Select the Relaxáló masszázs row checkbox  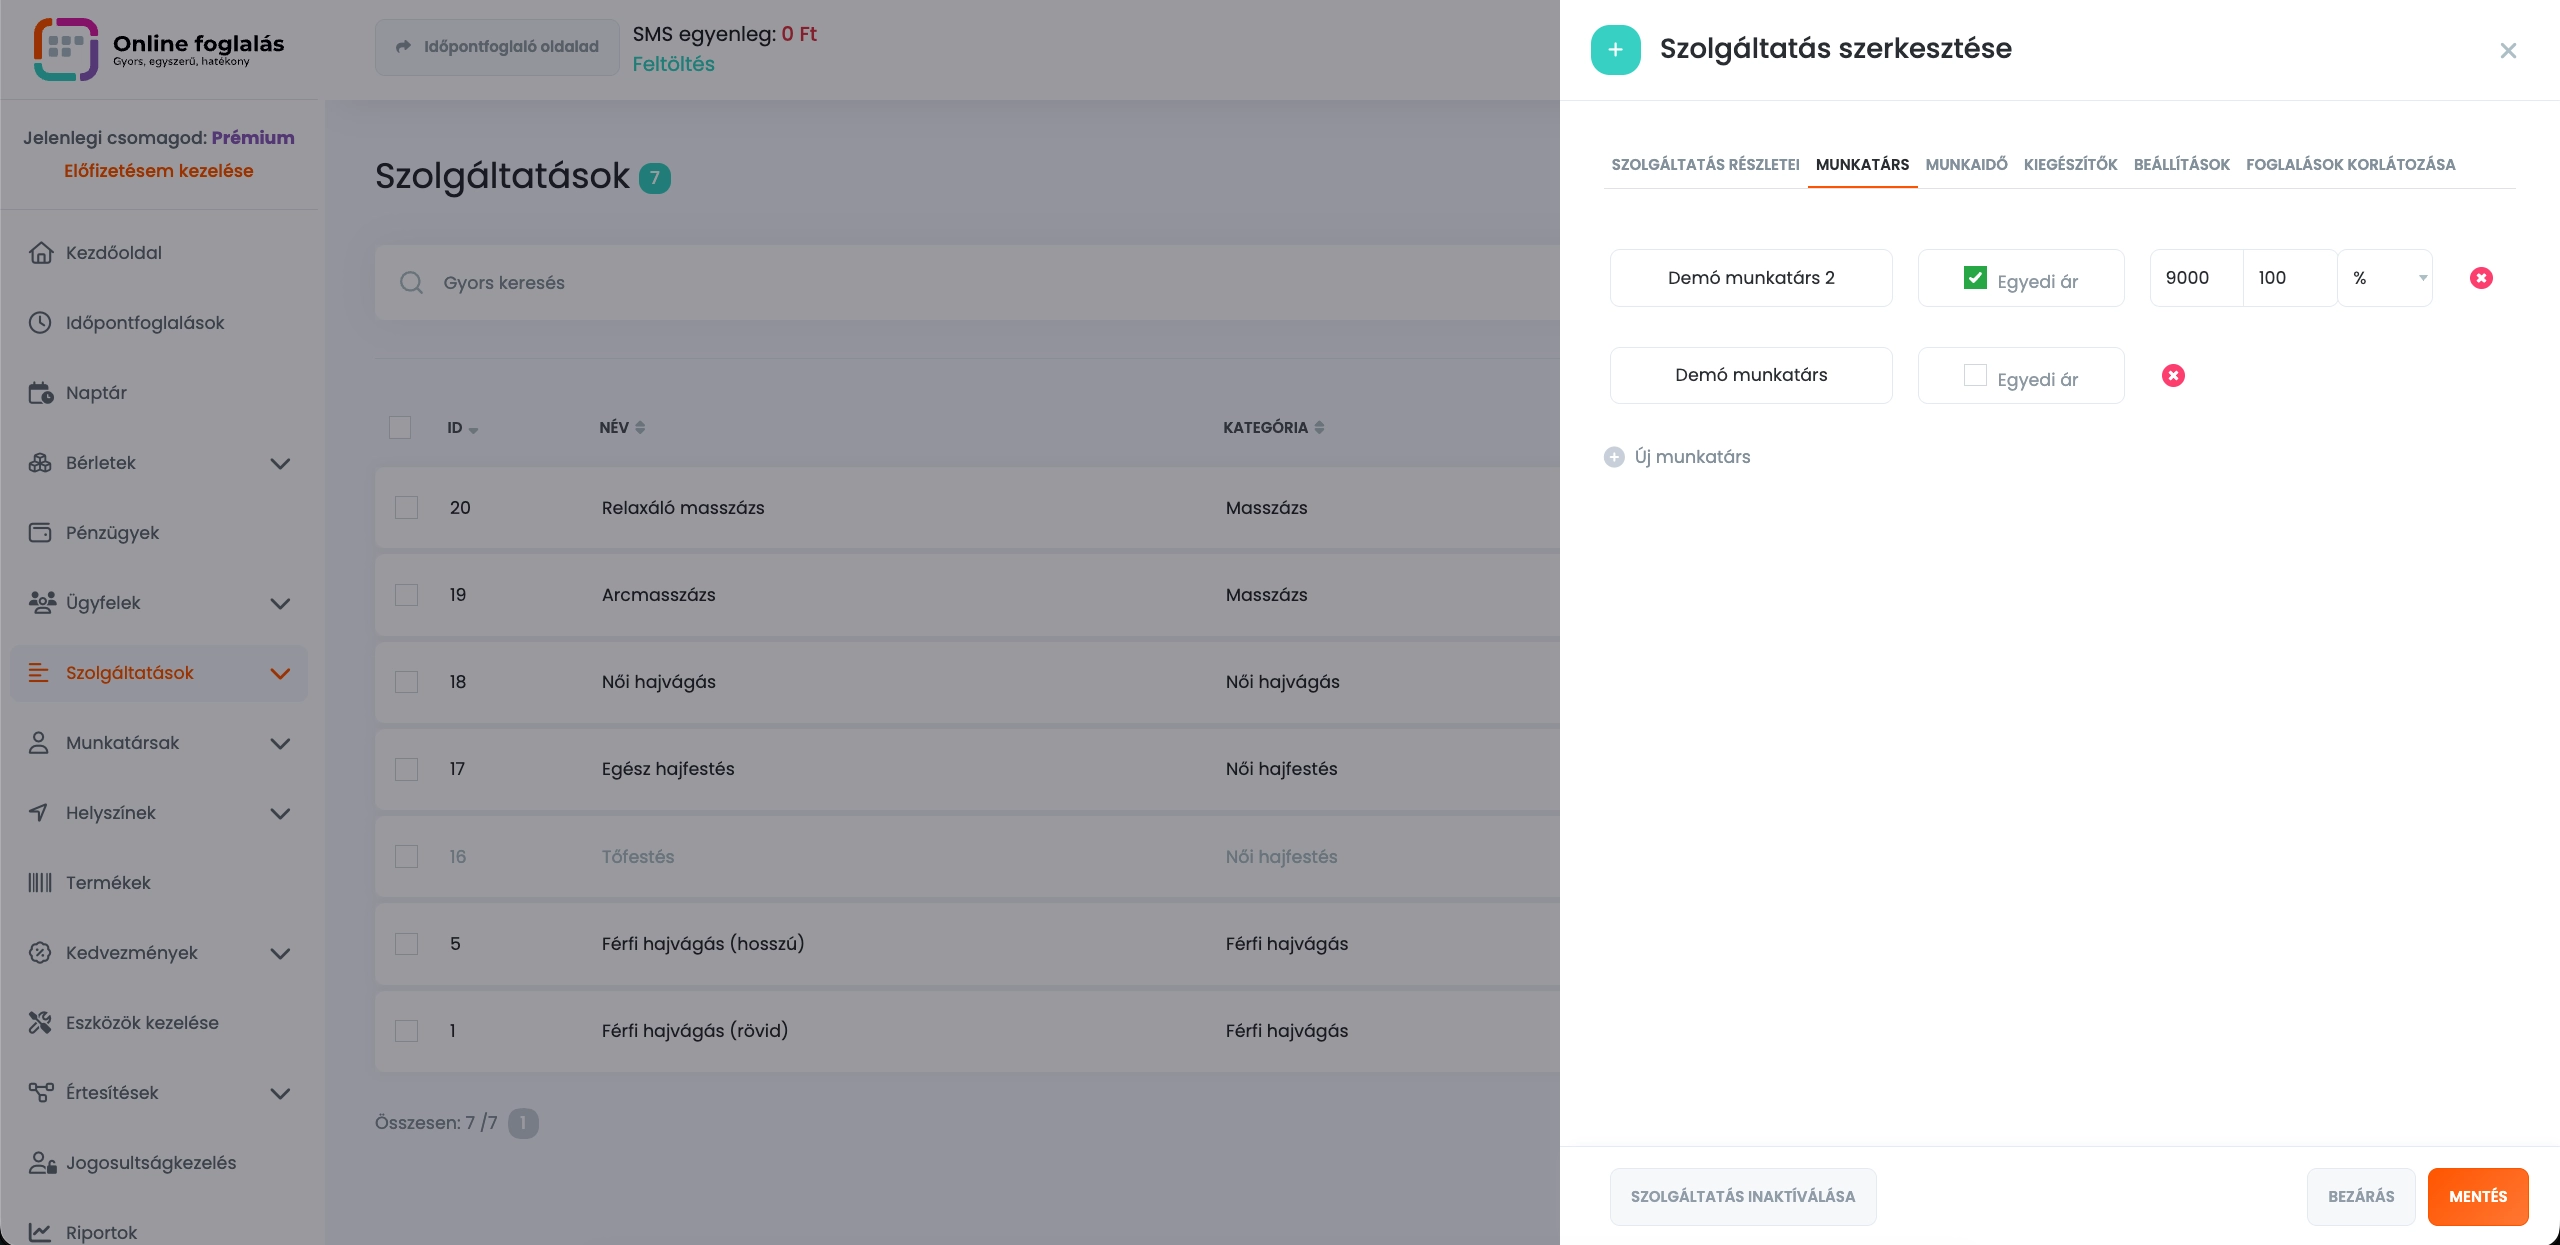pos(406,508)
